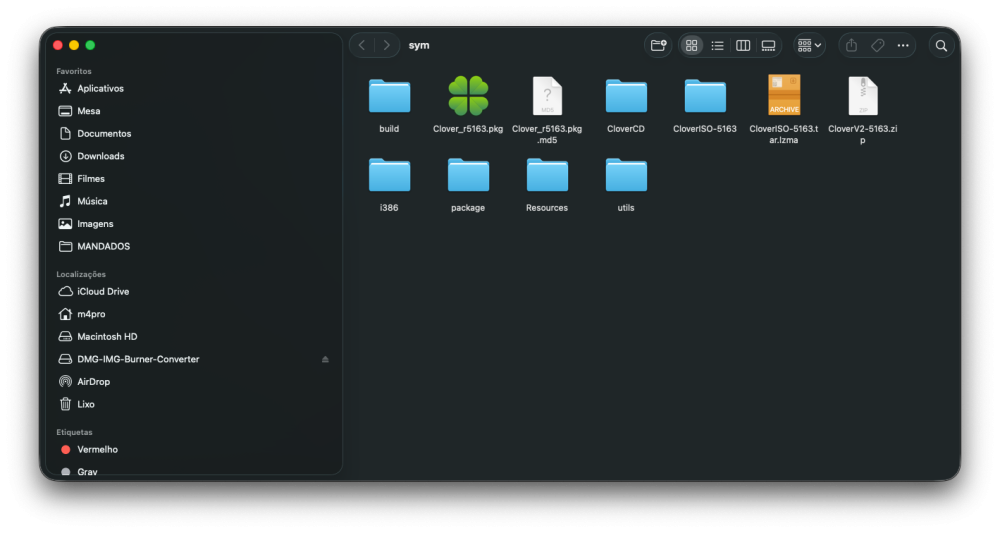Image resolution: width=1000 pixels, height=533 pixels.
Task: Create a new folder from the toolbar
Action: tap(658, 45)
